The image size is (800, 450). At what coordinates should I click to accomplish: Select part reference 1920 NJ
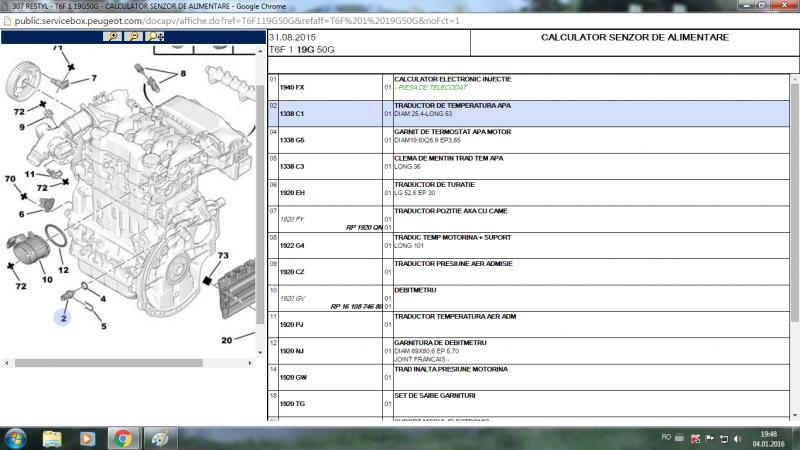292,351
